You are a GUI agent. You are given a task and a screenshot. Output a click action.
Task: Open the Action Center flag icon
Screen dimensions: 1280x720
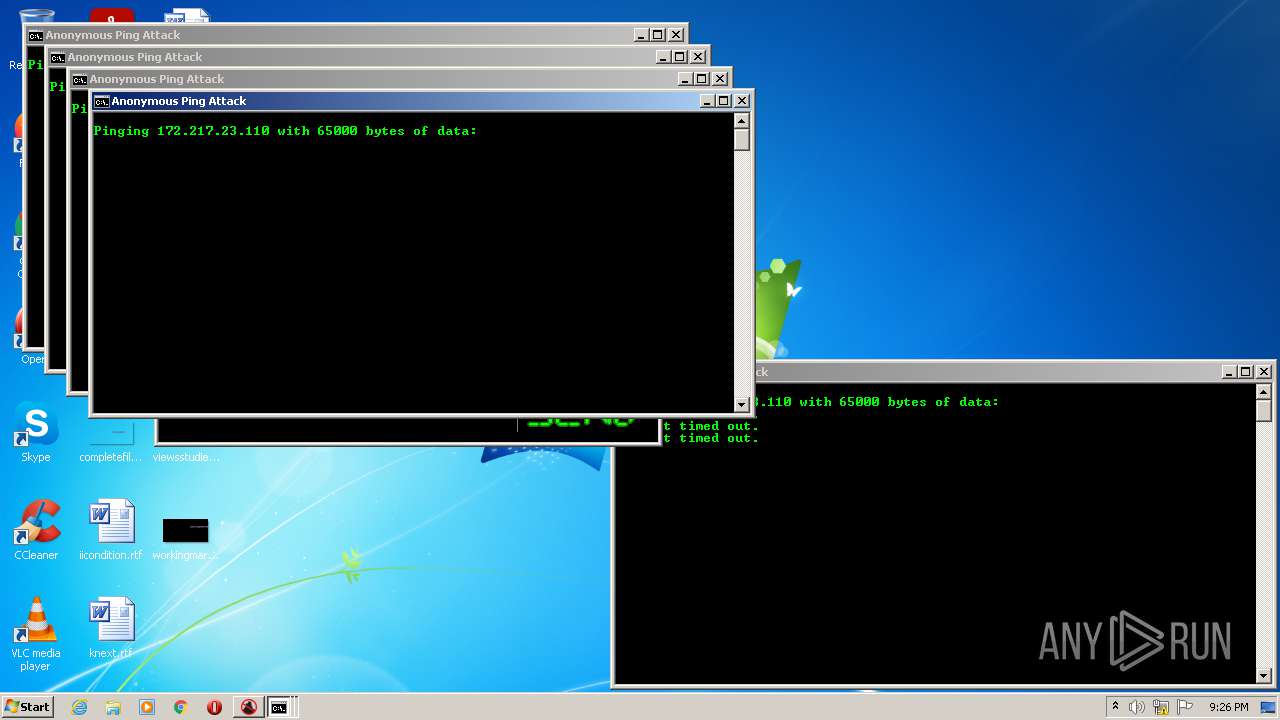pos(1185,707)
